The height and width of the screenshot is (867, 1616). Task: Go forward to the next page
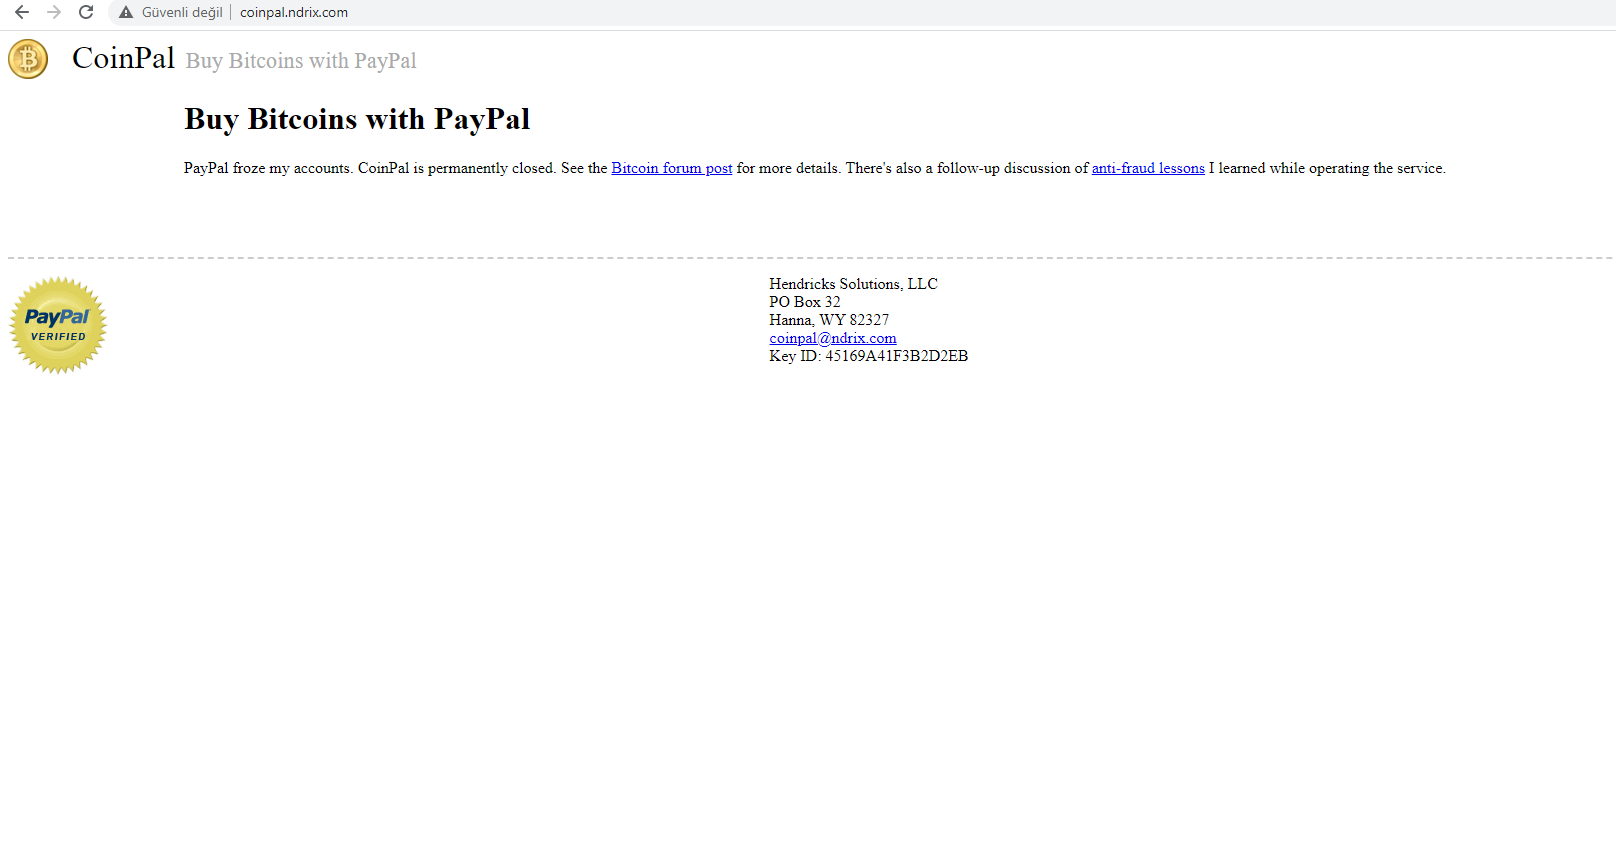tap(54, 12)
